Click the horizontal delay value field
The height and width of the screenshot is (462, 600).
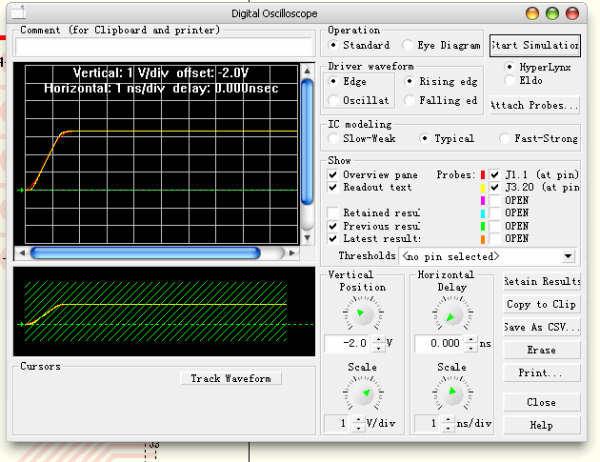point(440,343)
